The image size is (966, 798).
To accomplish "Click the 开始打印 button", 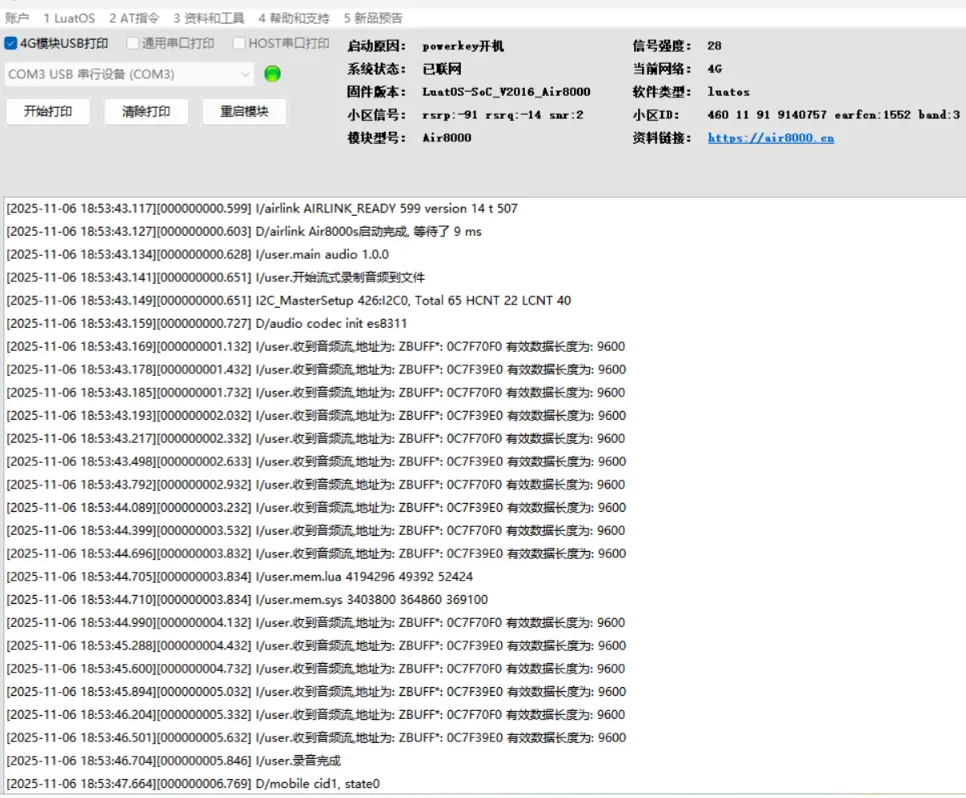I will point(48,112).
